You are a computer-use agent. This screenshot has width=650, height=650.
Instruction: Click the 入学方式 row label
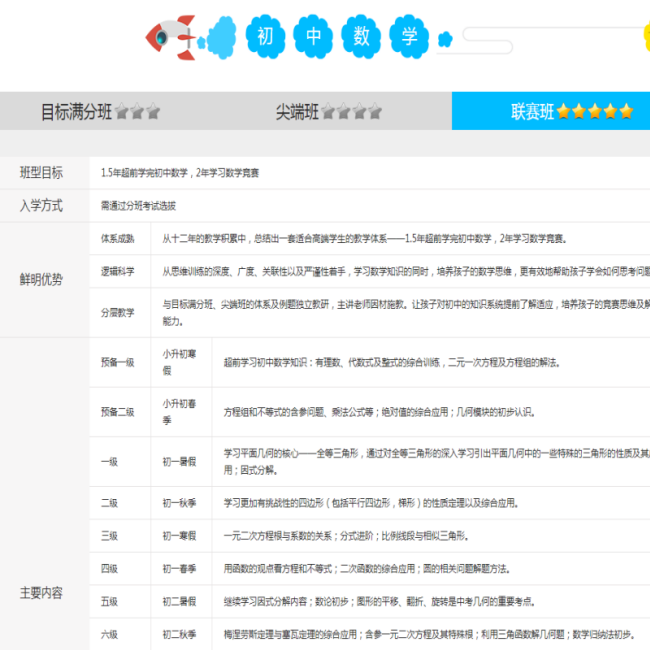[x=41, y=205]
